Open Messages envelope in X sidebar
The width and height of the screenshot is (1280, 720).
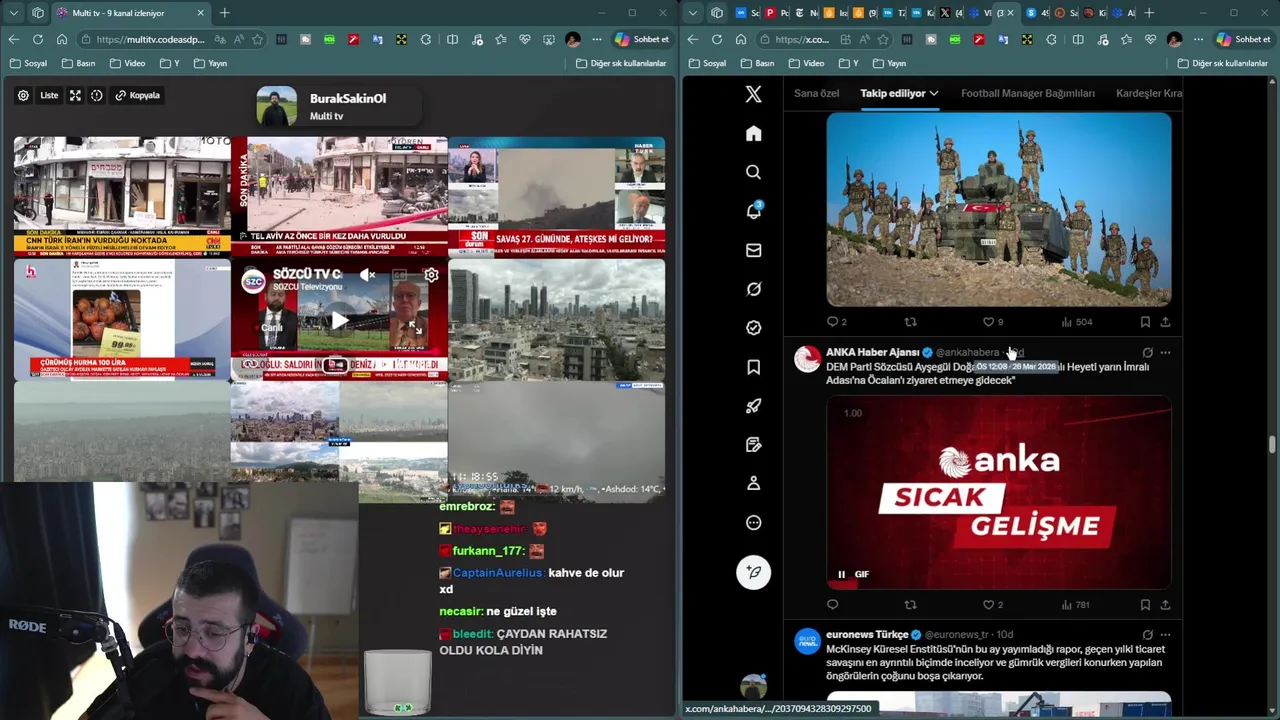(x=754, y=250)
